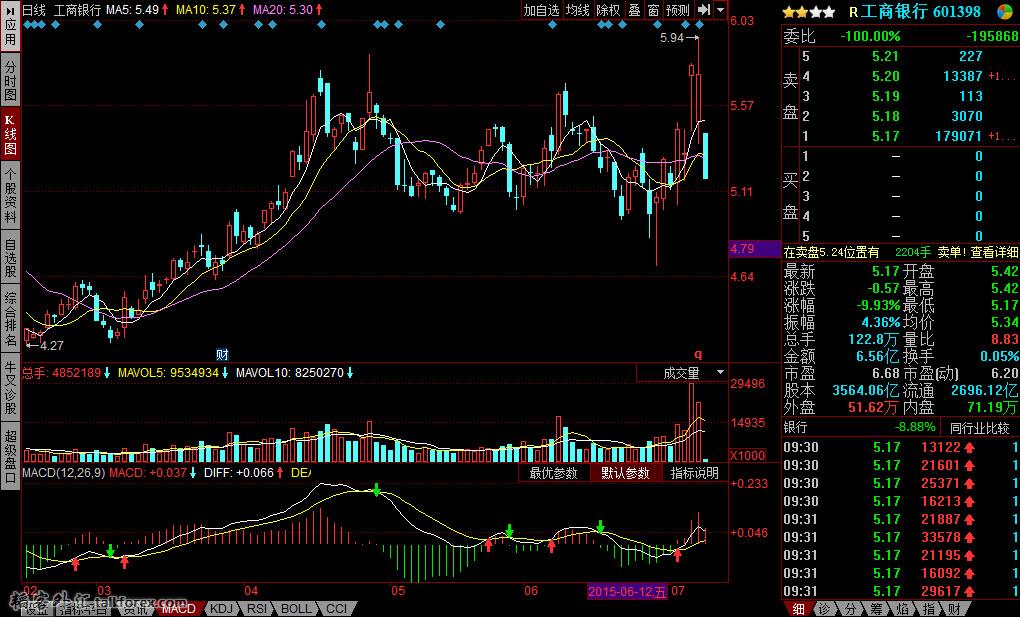Click the 2015-06-12,五 date marker
The height and width of the screenshot is (617, 1020).
tap(627, 591)
